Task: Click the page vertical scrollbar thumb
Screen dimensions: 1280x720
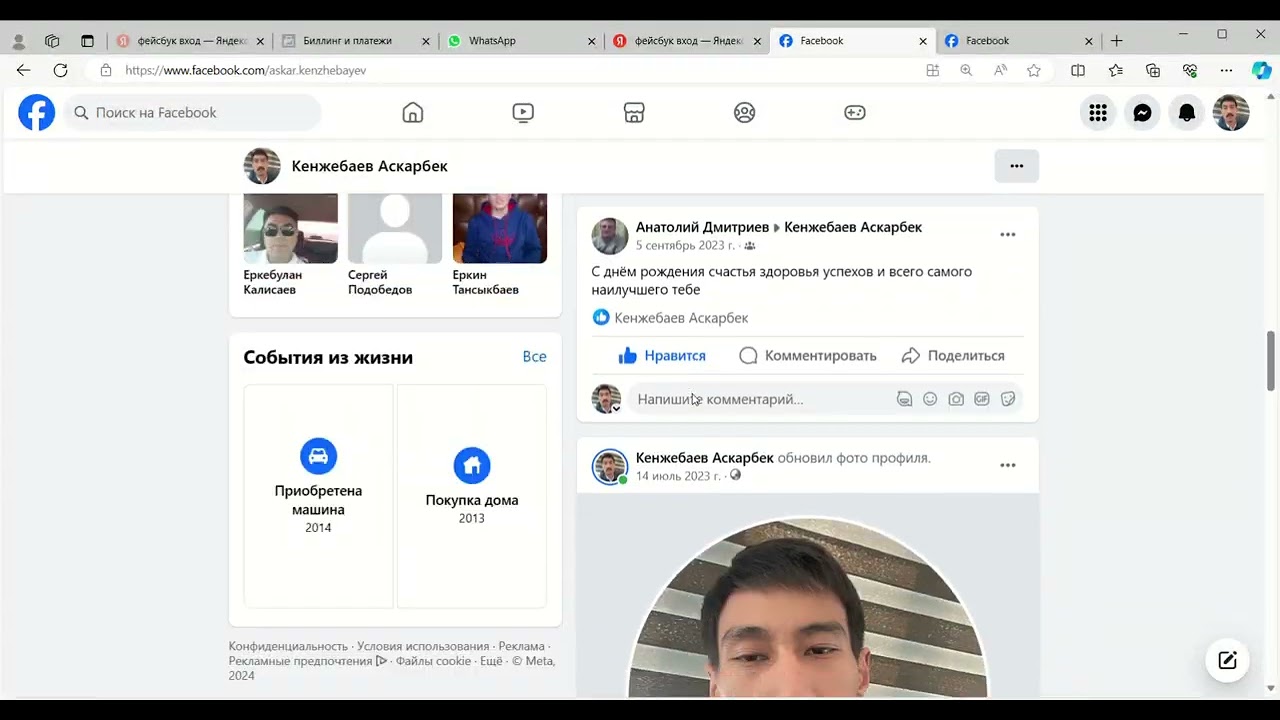Action: tap(1272, 360)
